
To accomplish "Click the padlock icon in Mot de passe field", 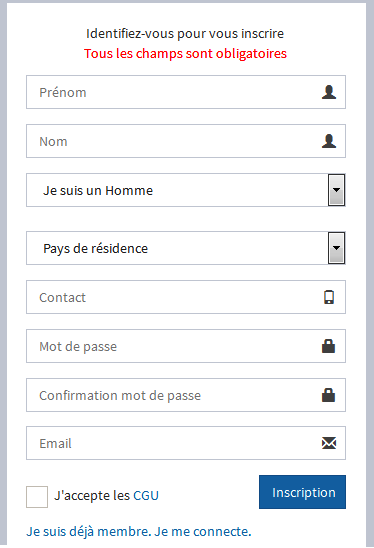I will coord(329,346).
